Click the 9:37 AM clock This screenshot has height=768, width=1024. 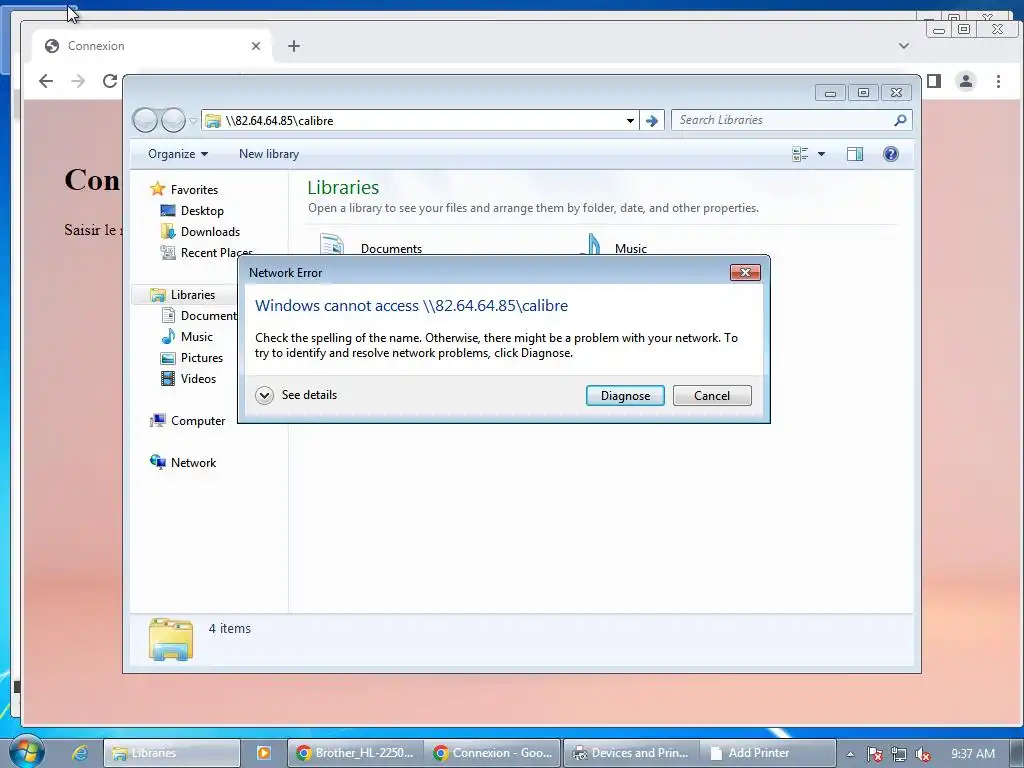click(x=973, y=754)
